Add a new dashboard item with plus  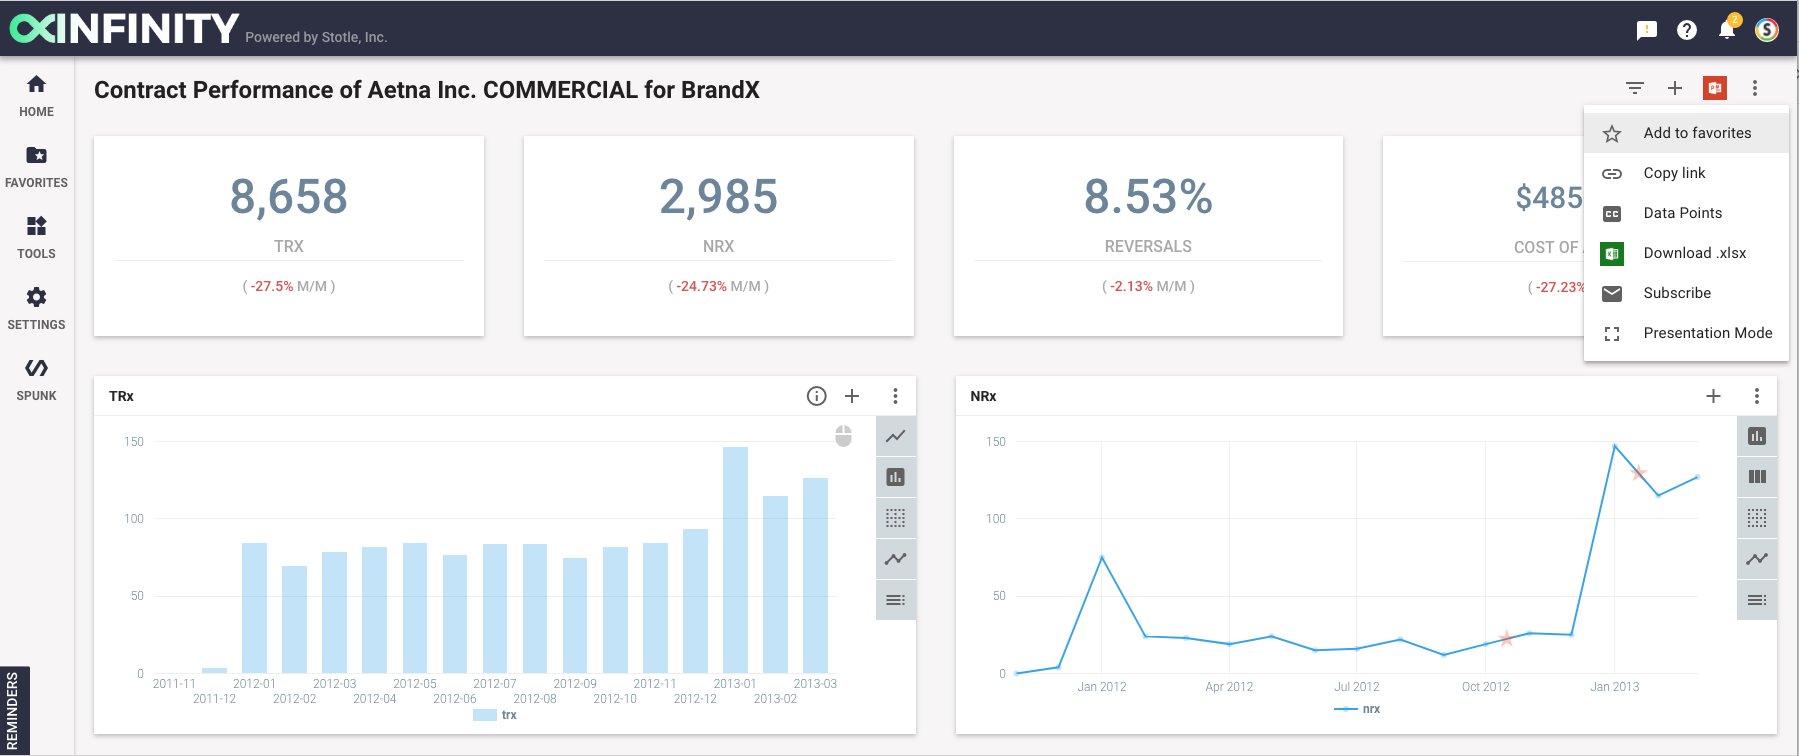point(1675,88)
